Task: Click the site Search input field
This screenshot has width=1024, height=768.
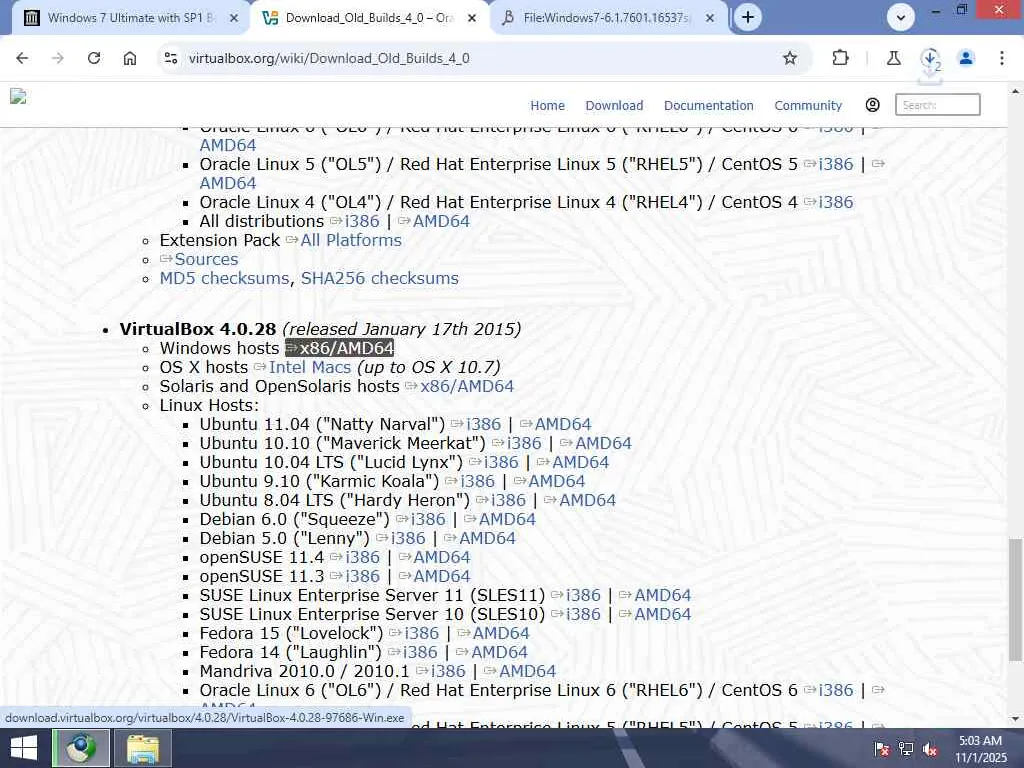Action: (x=937, y=104)
